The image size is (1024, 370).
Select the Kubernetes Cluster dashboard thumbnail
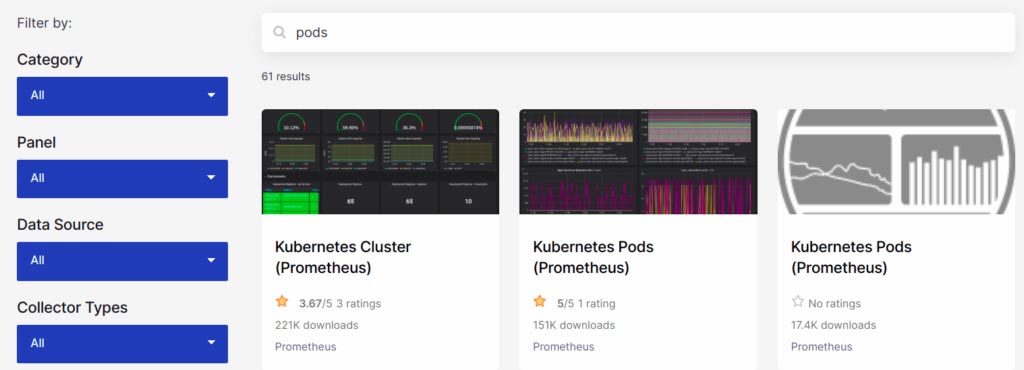click(x=380, y=161)
